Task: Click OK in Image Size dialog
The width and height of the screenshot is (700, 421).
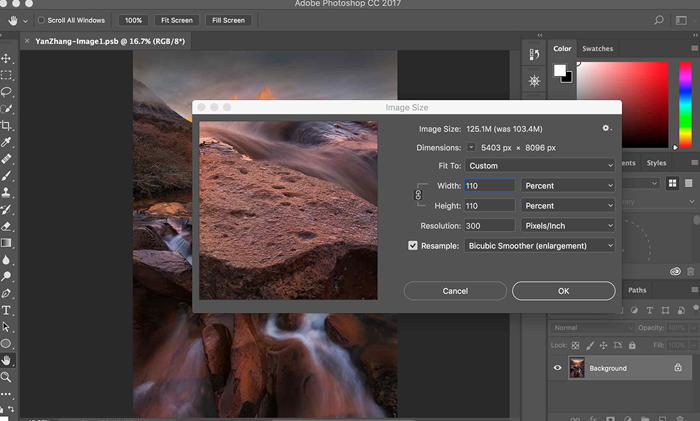Action: (563, 291)
